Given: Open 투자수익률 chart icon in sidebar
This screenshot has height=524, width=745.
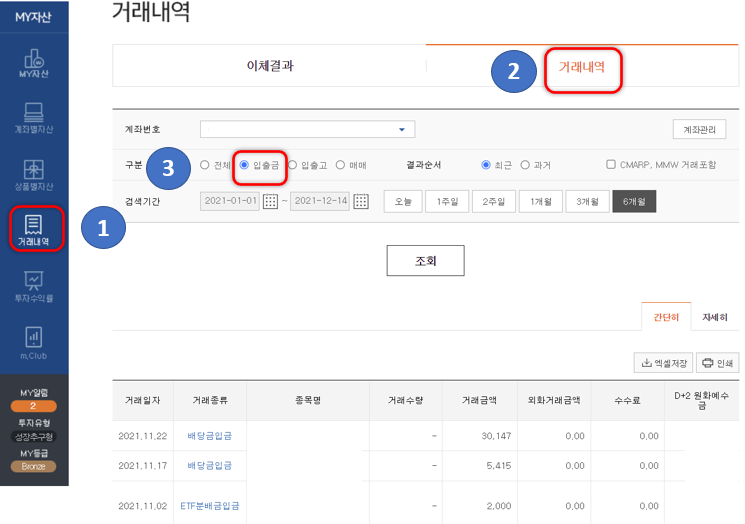Looking at the screenshot, I should (x=34, y=286).
